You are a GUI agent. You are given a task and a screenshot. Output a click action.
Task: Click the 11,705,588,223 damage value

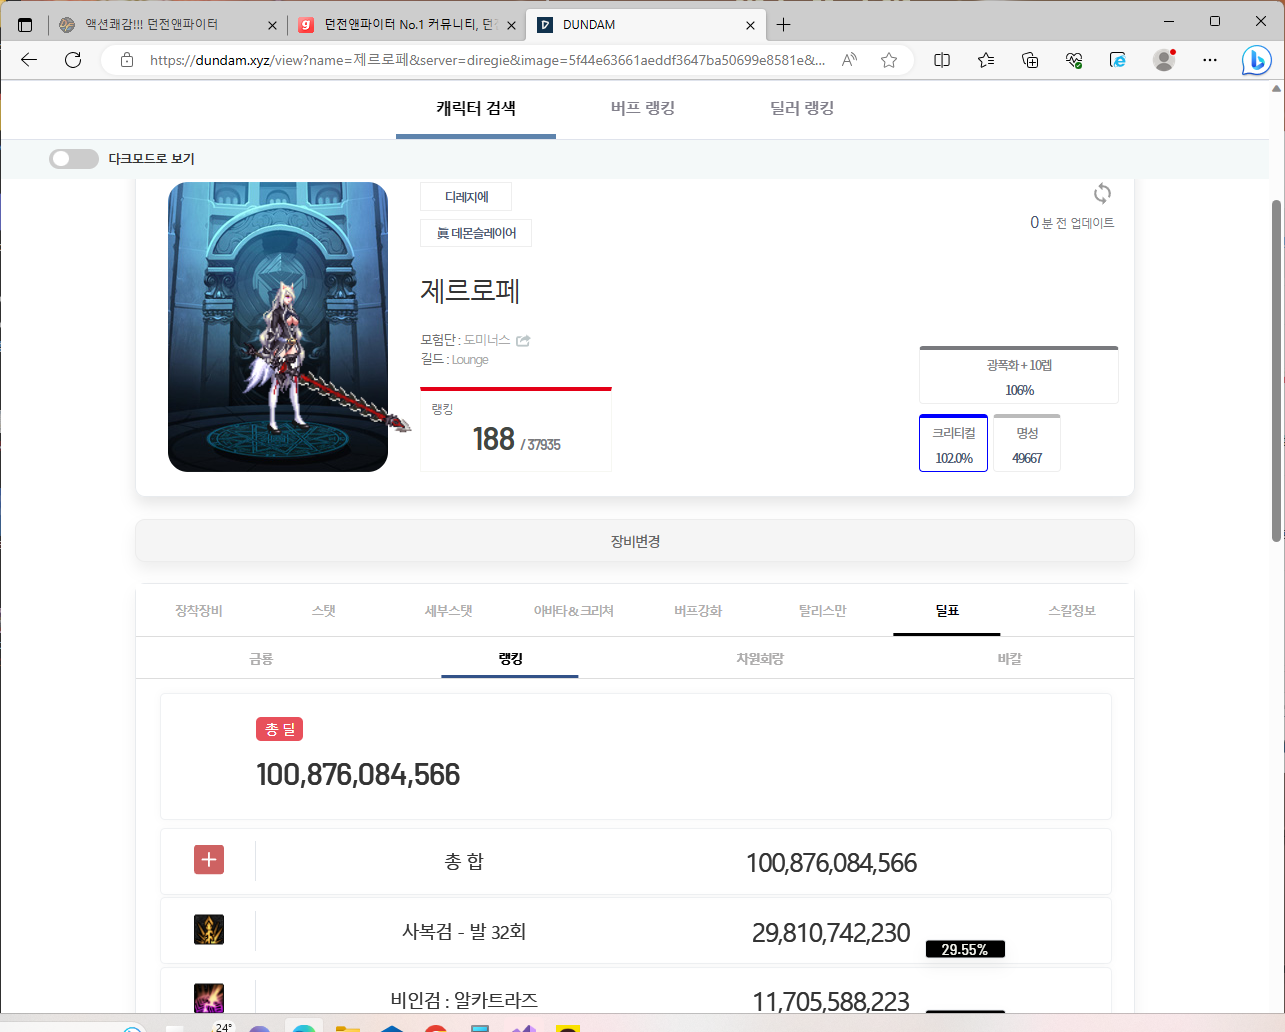[x=831, y=1001]
